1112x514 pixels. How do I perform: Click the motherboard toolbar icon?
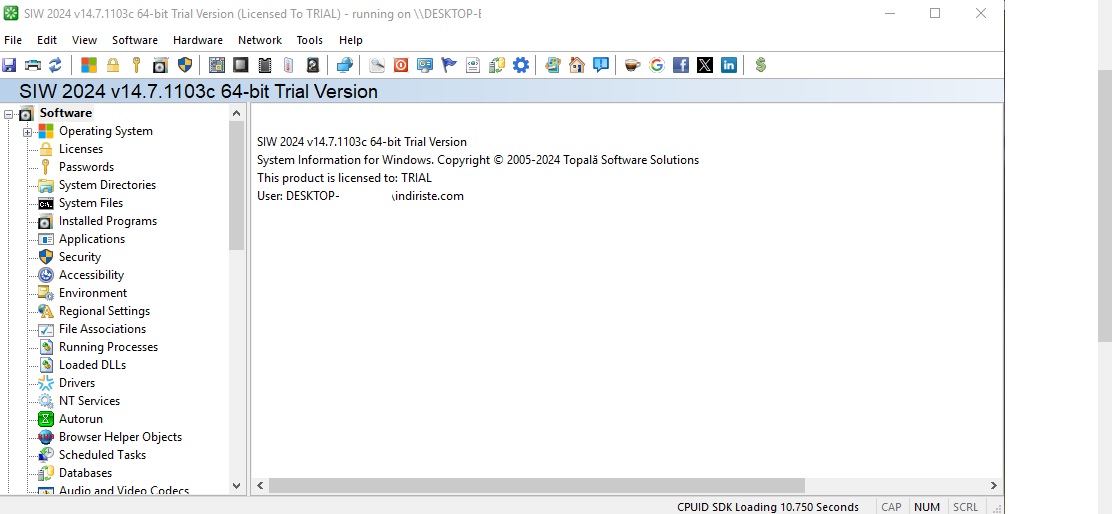pos(217,65)
